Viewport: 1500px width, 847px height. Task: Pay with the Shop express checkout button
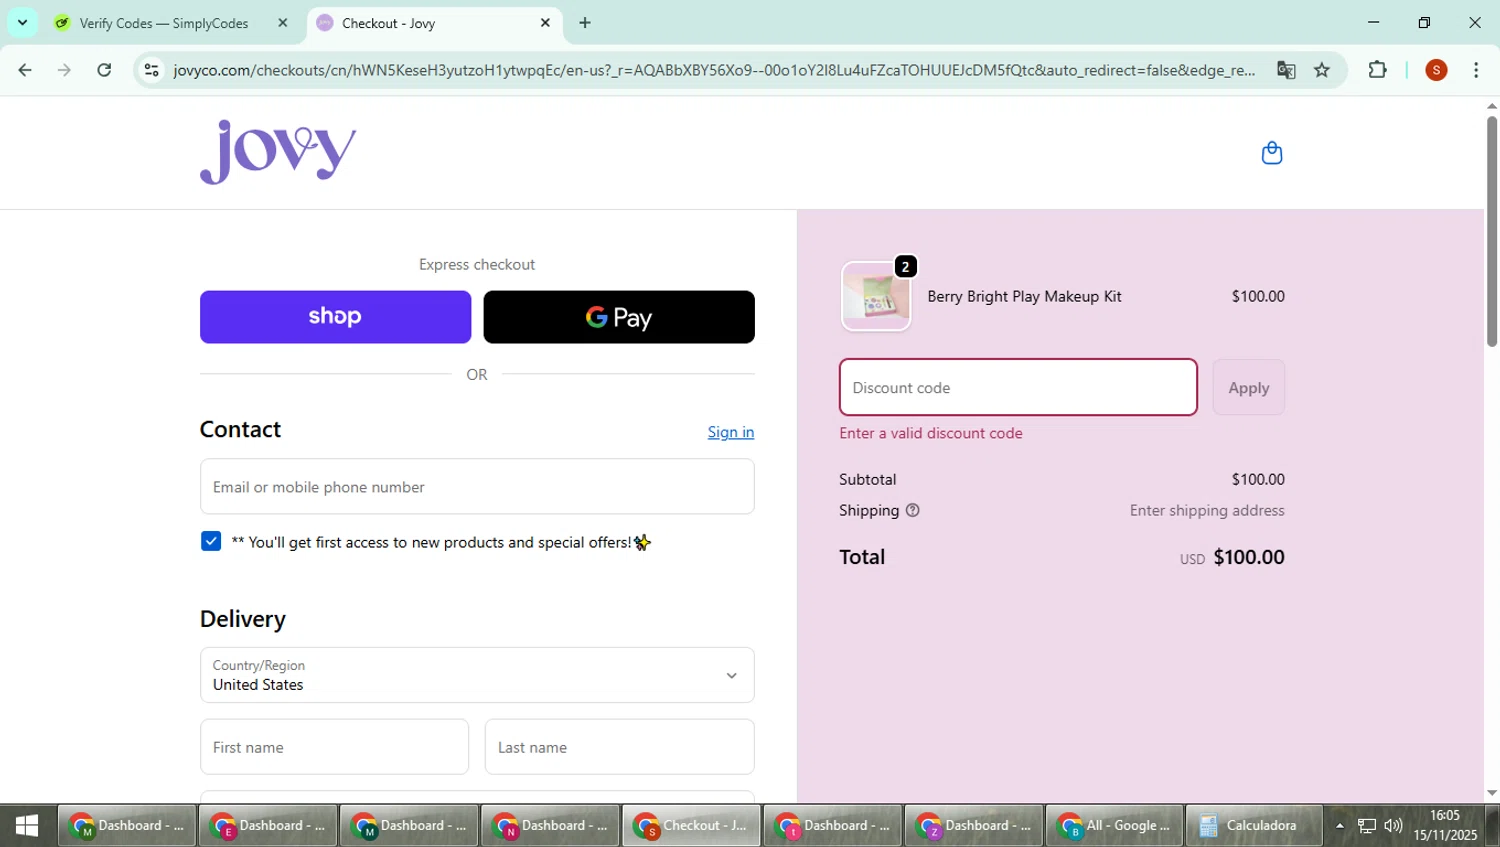pos(335,317)
